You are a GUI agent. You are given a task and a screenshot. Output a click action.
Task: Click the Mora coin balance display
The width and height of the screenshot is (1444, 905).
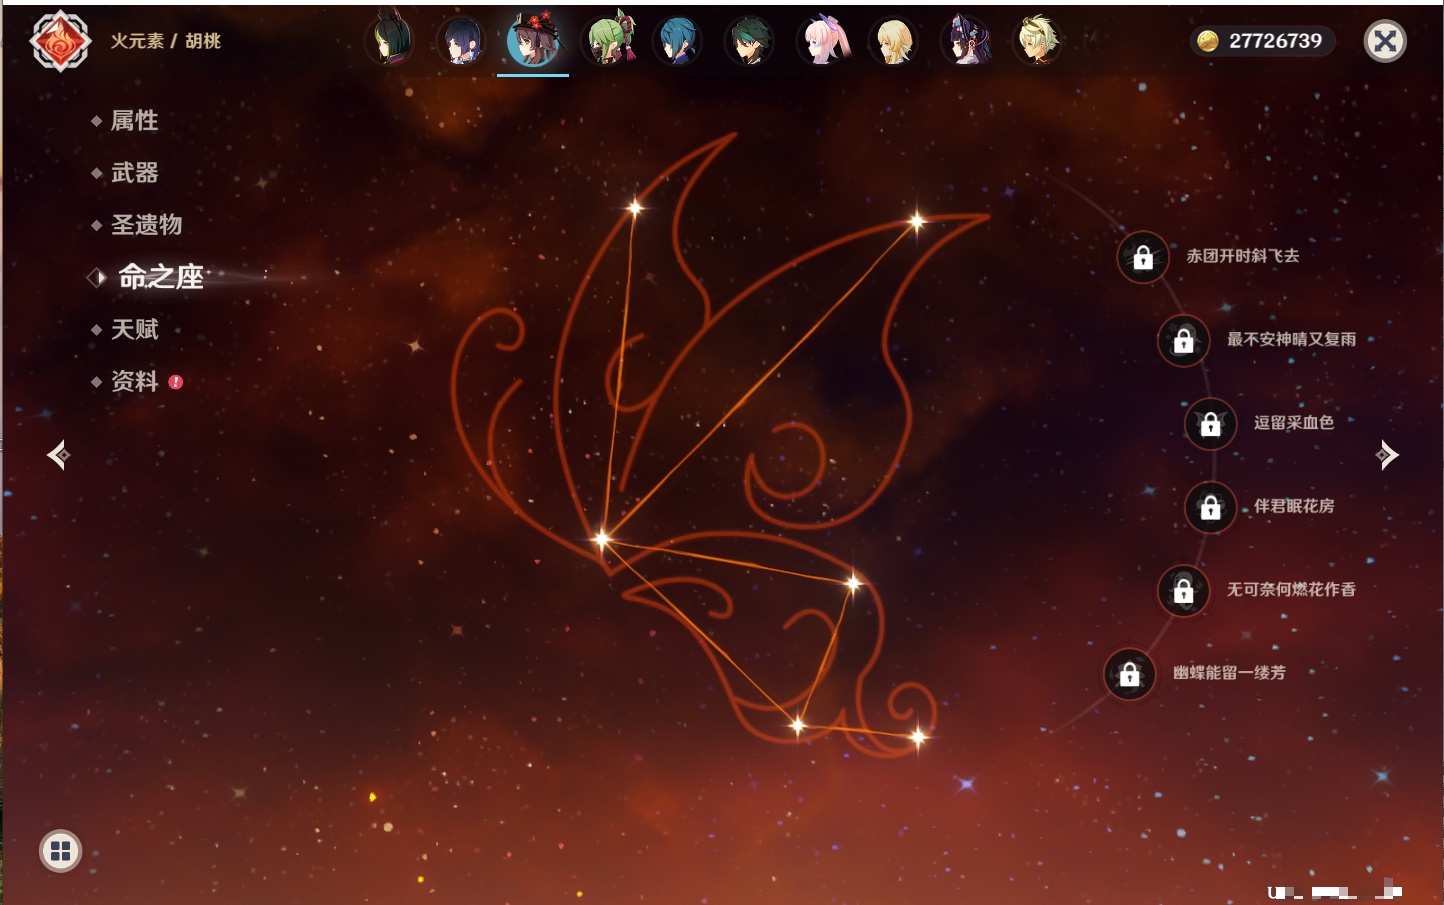click(x=1262, y=41)
